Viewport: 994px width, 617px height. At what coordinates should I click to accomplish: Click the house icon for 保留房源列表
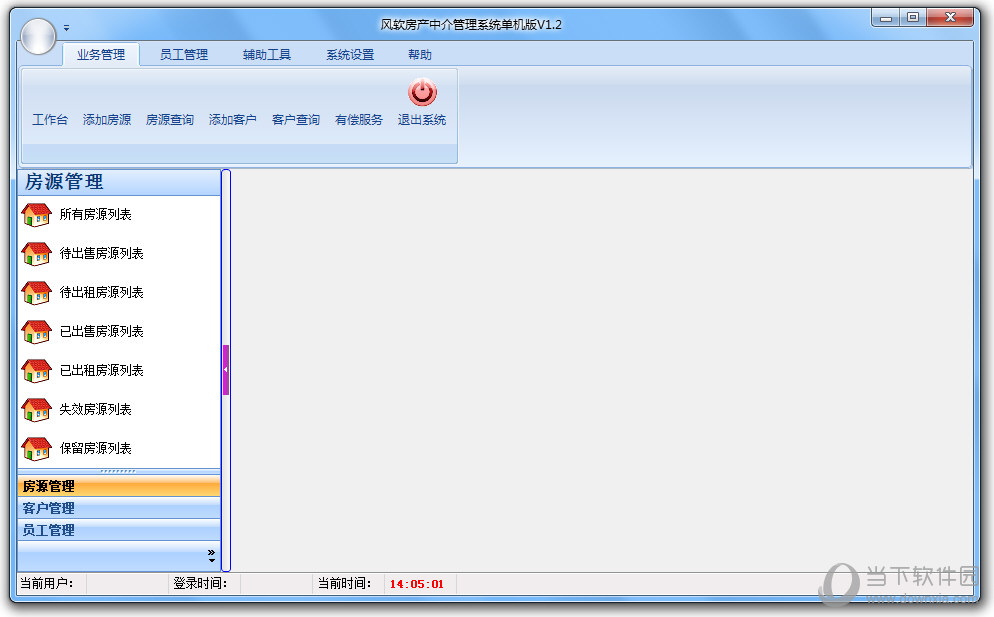click(36, 449)
